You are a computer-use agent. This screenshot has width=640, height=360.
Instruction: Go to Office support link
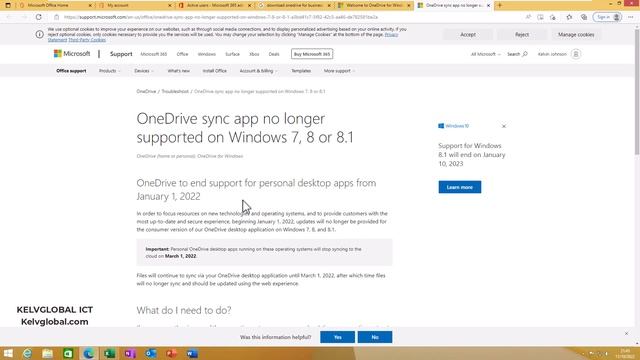(71, 71)
